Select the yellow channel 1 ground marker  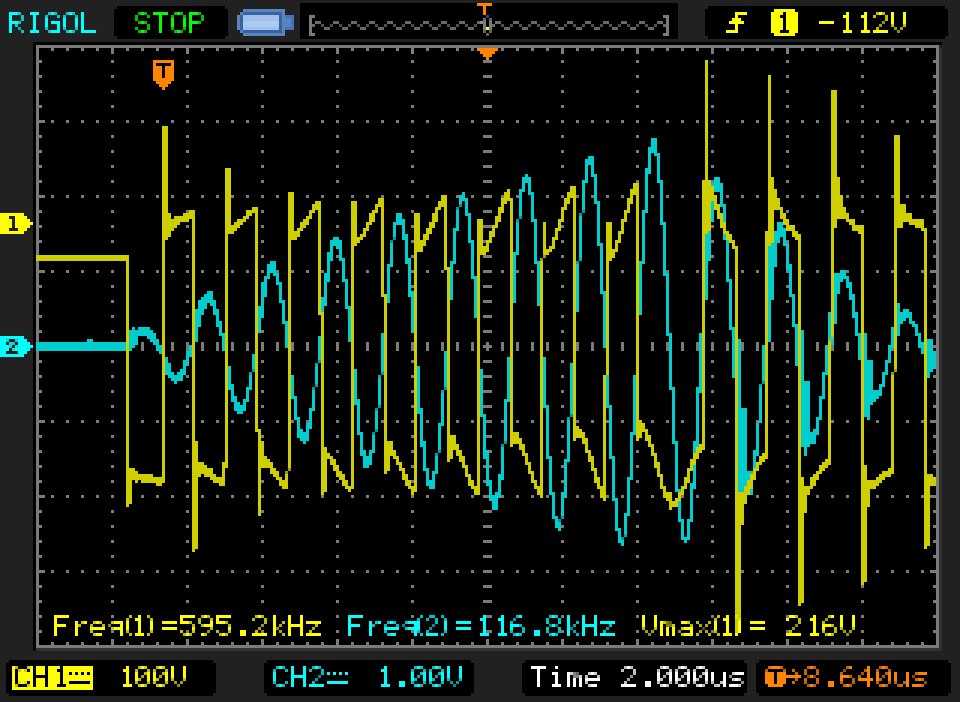(x=16, y=224)
